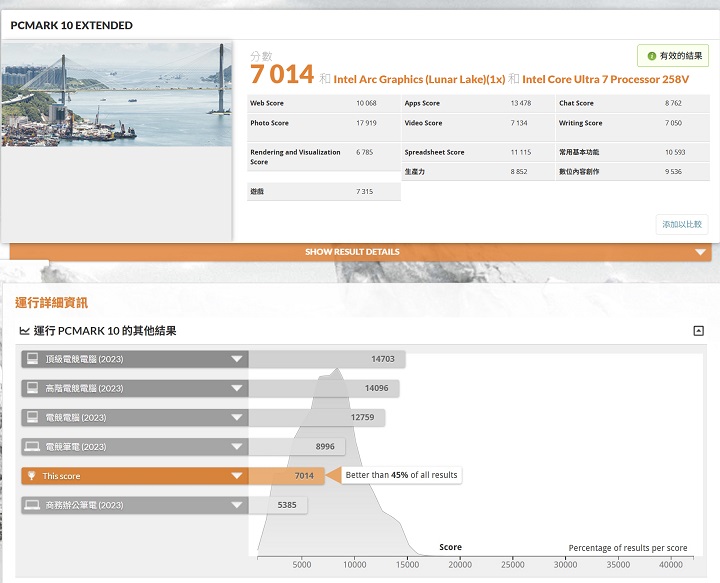Select the orange 7014 score bar
Screen dimensions: 720x583
[x=287, y=476]
